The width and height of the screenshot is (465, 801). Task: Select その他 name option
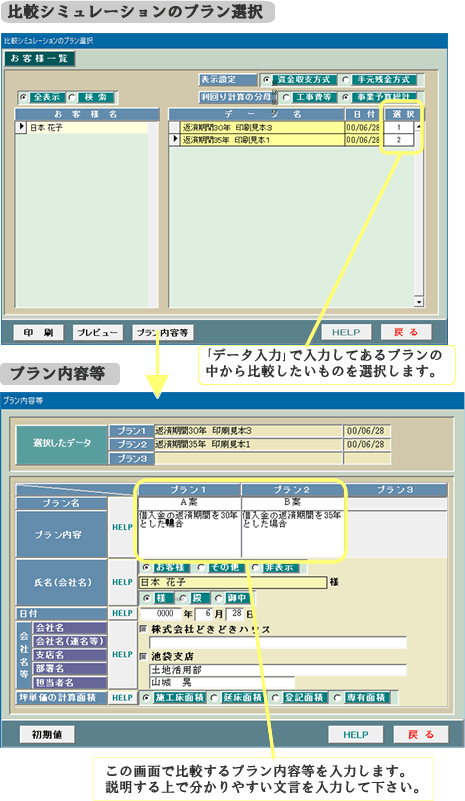coord(201,568)
